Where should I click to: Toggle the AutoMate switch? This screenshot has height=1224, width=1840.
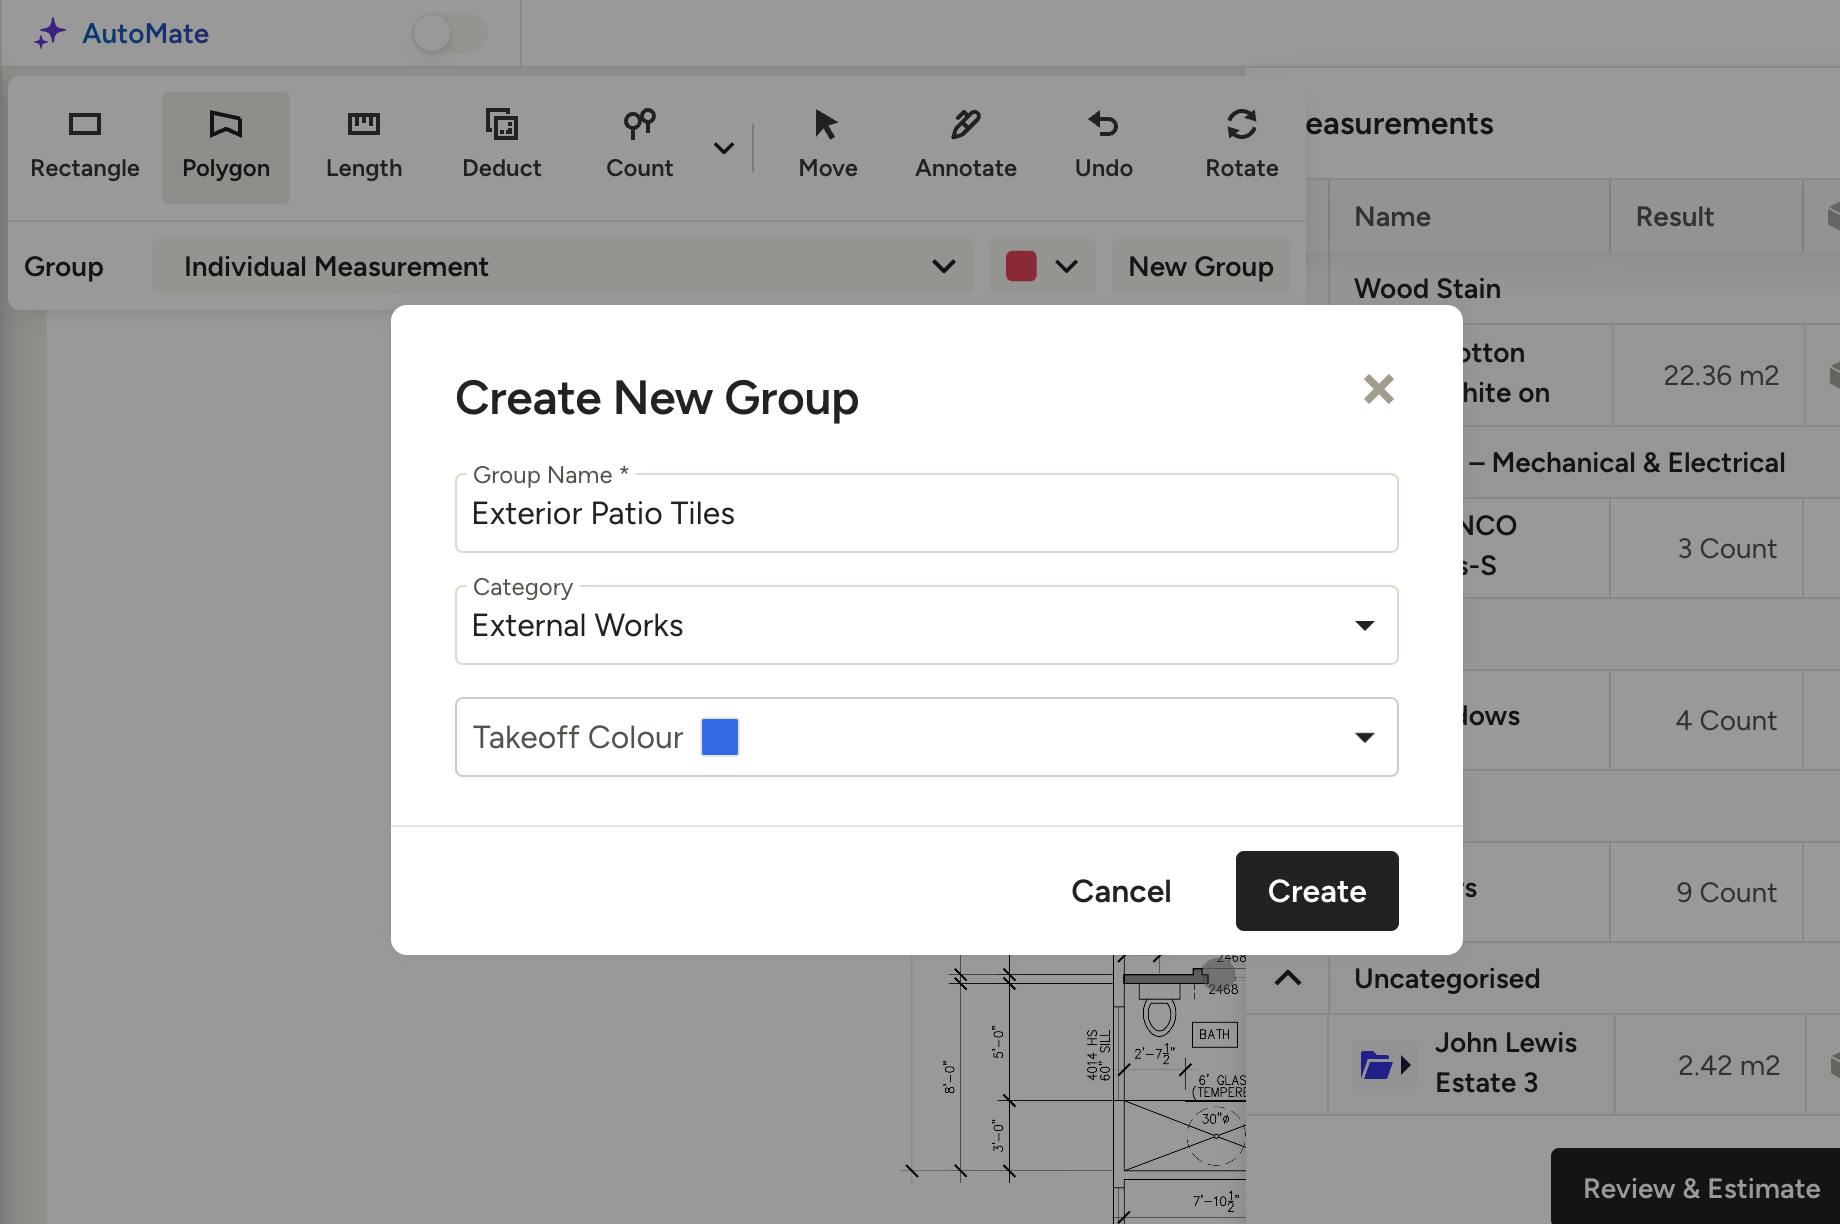pos(449,33)
